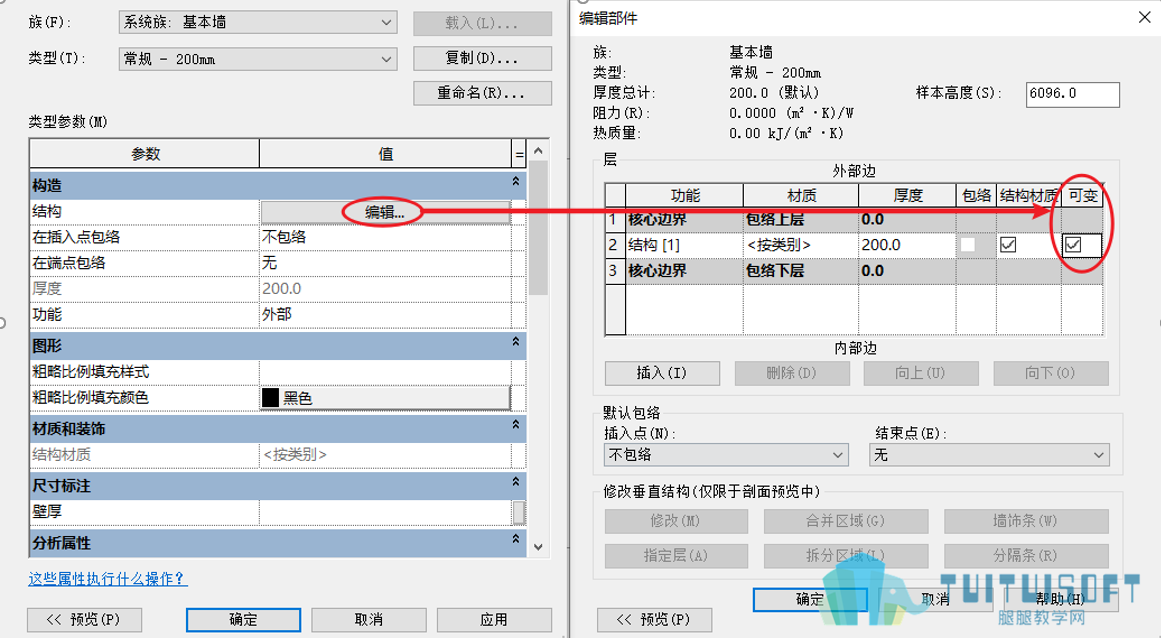Collapse the 分析属性 section
Image resolution: width=1161 pixels, height=638 pixels.
click(516, 539)
